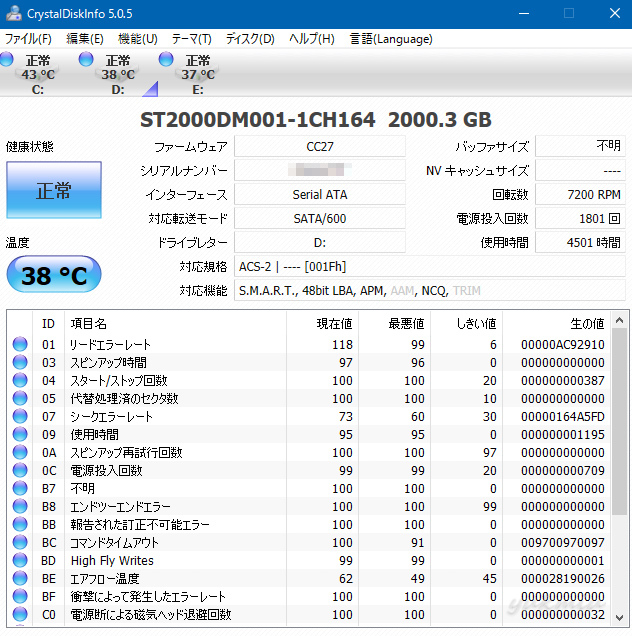Screen dimensions: 632x636
Task: Click the scrollbar up arrow in attribute list
Action: tap(619, 320)
